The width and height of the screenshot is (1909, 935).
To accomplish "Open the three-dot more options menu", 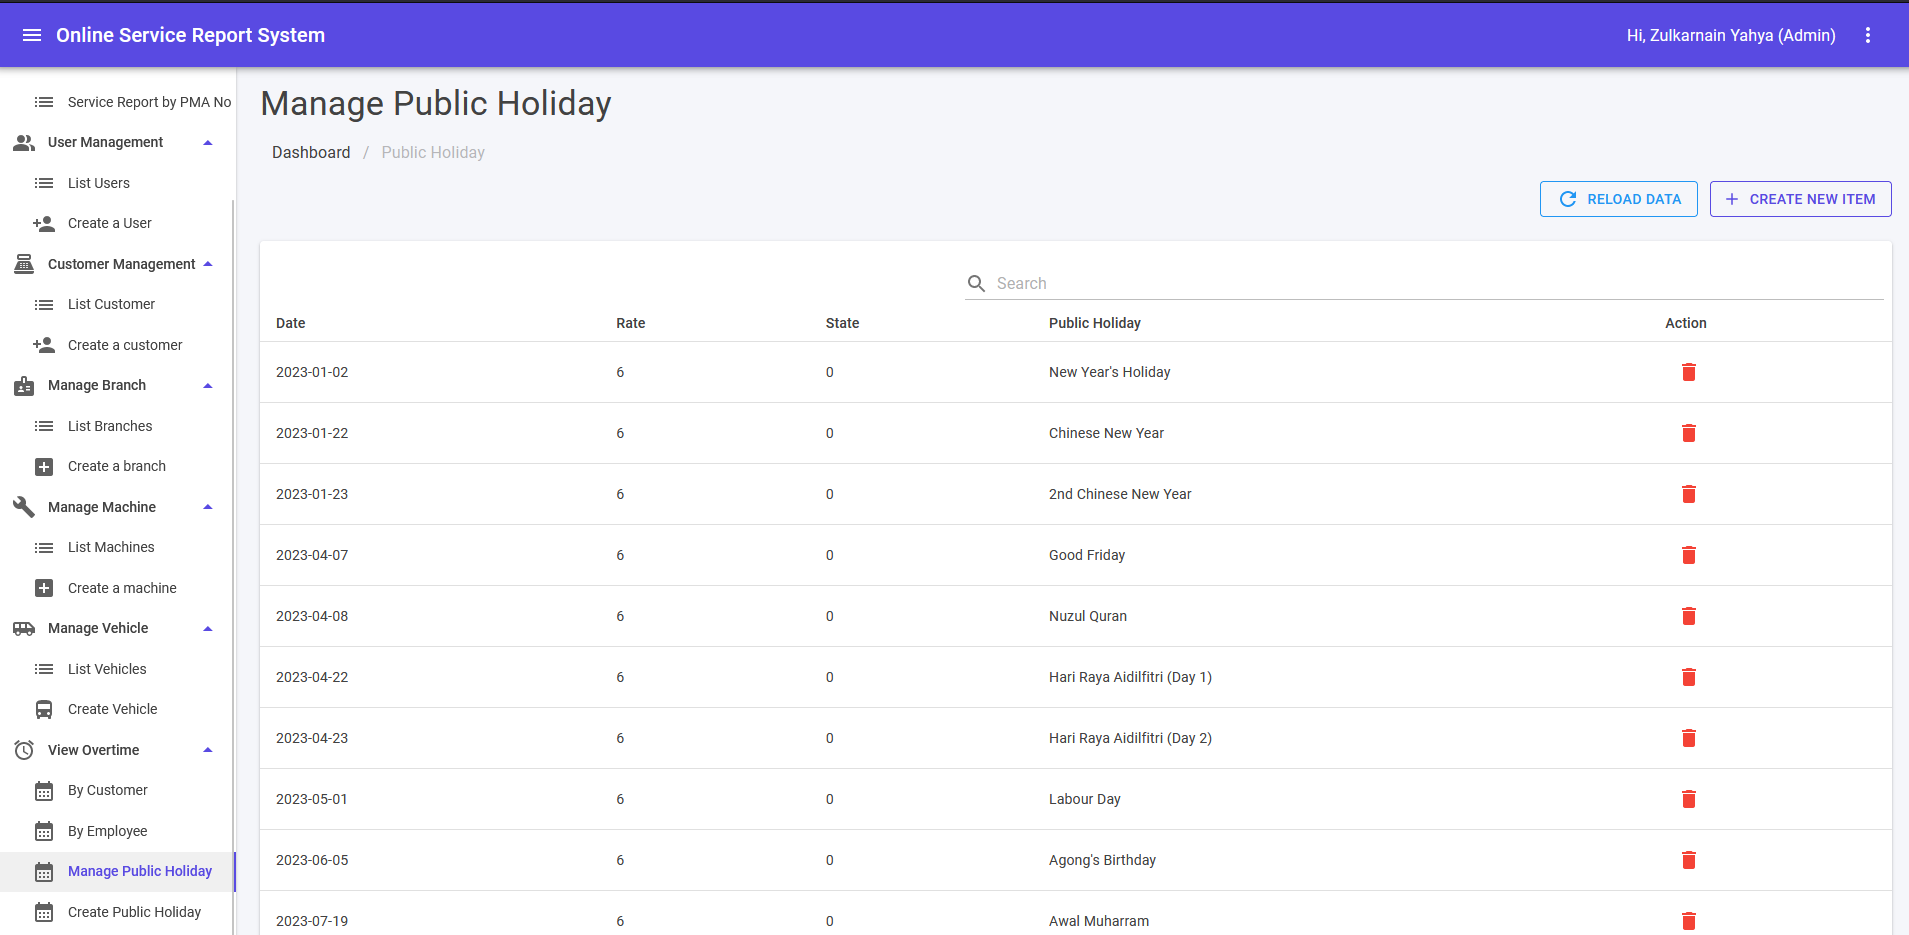I will coord(1868,35).
